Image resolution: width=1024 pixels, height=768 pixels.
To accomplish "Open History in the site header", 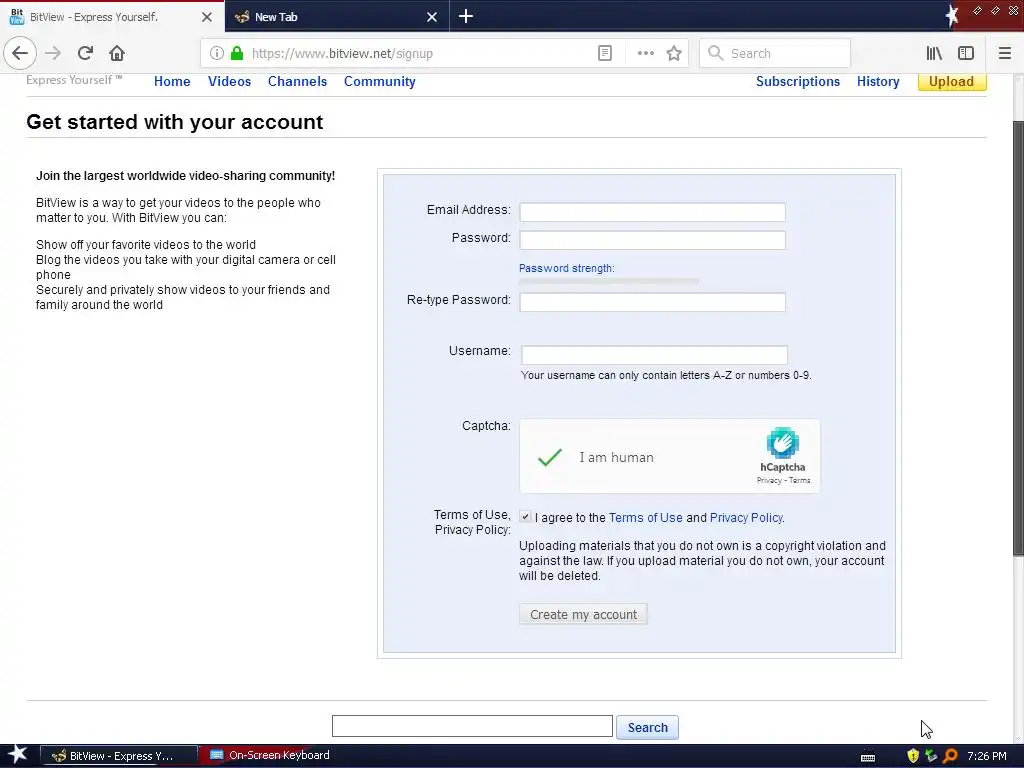I will (x=878, y=82).
